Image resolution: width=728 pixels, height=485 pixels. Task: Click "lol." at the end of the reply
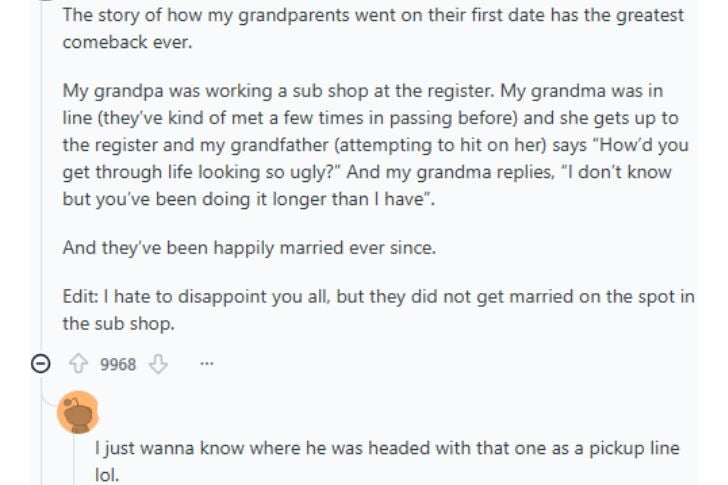(107, 476)
